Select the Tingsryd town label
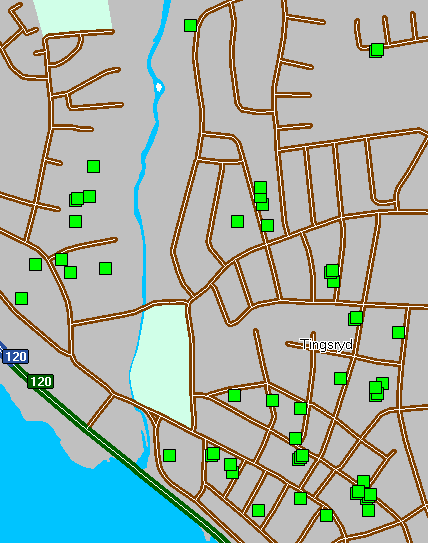The height and width of the screenshot is (543, 428). point(327,345)
